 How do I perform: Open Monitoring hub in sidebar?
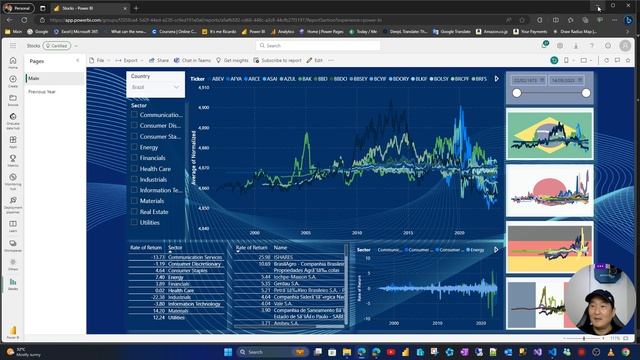(13, 181)
